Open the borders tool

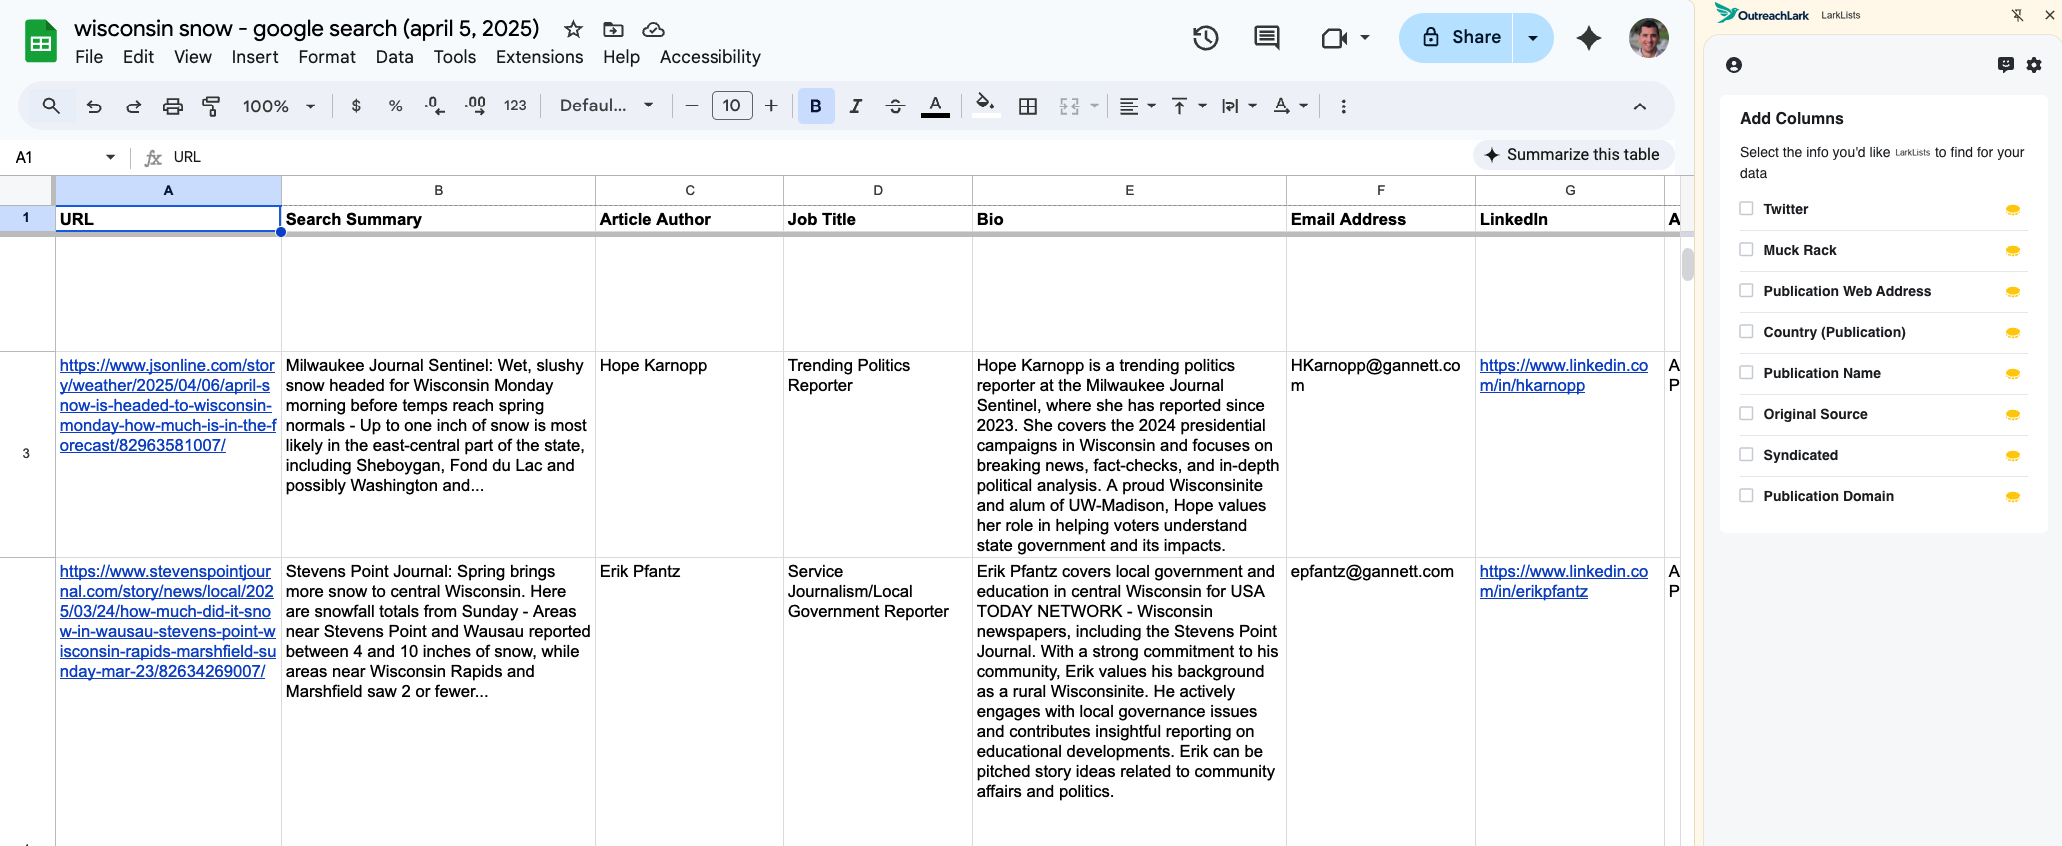(x=1027, y=106)
